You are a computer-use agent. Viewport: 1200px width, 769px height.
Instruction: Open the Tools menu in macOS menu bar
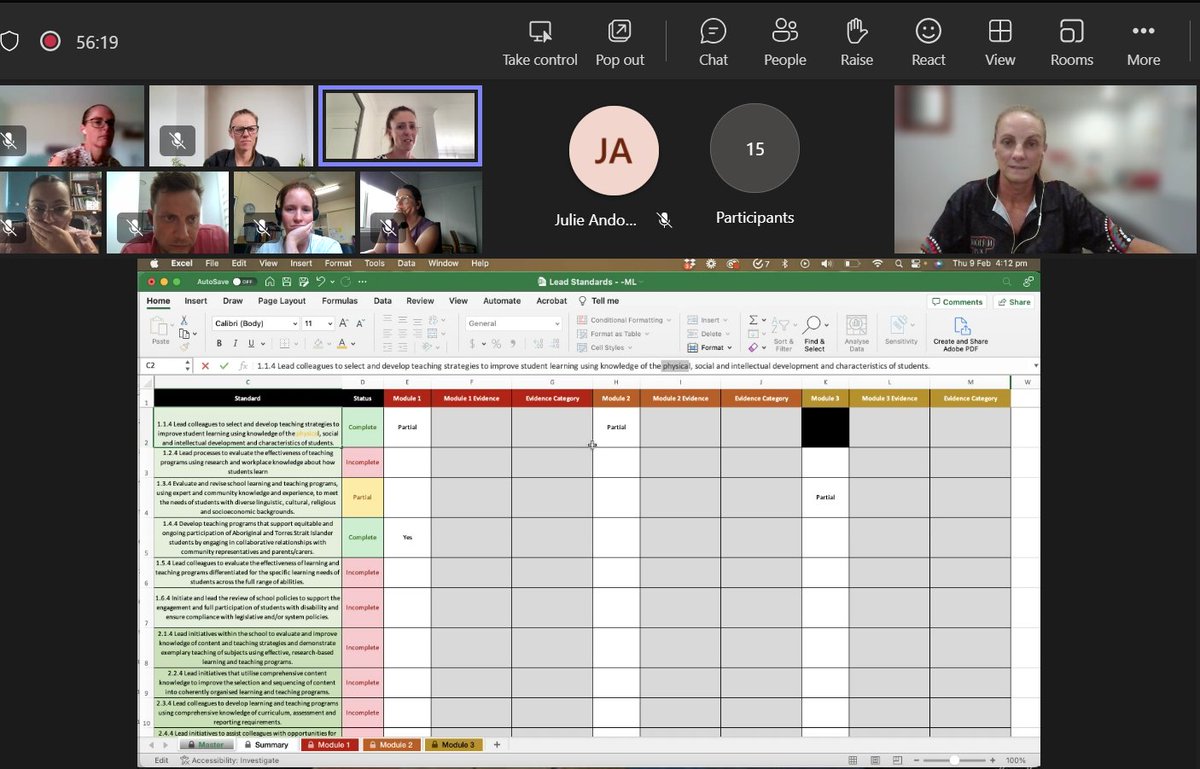[x=374, y=263]
